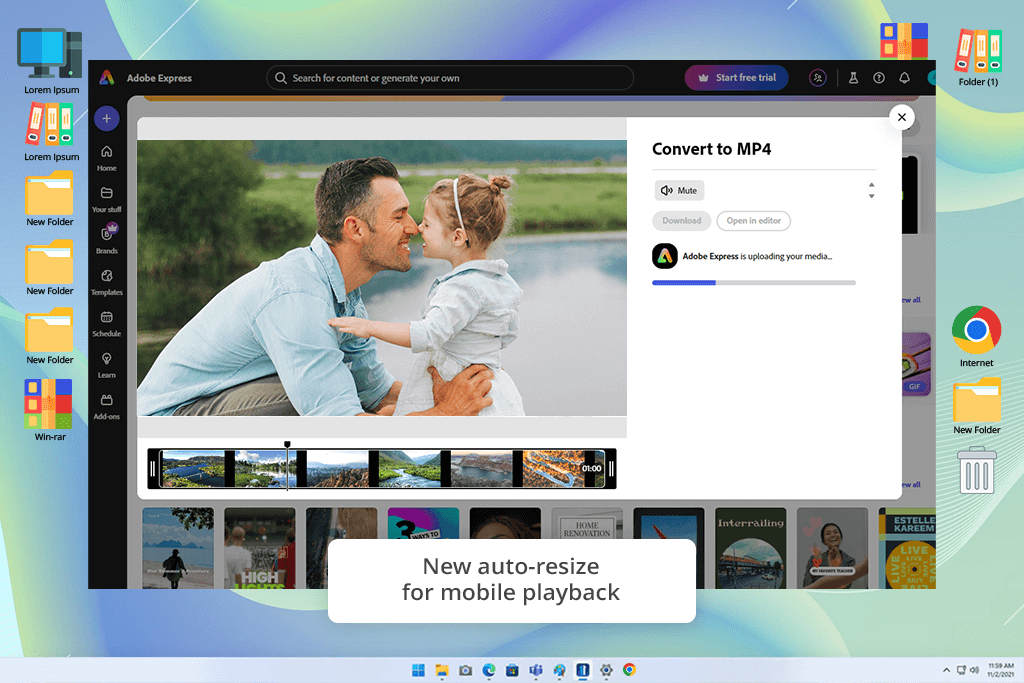Open the notifications bell
1024x683 pixels.
click(x=904, y=78)
